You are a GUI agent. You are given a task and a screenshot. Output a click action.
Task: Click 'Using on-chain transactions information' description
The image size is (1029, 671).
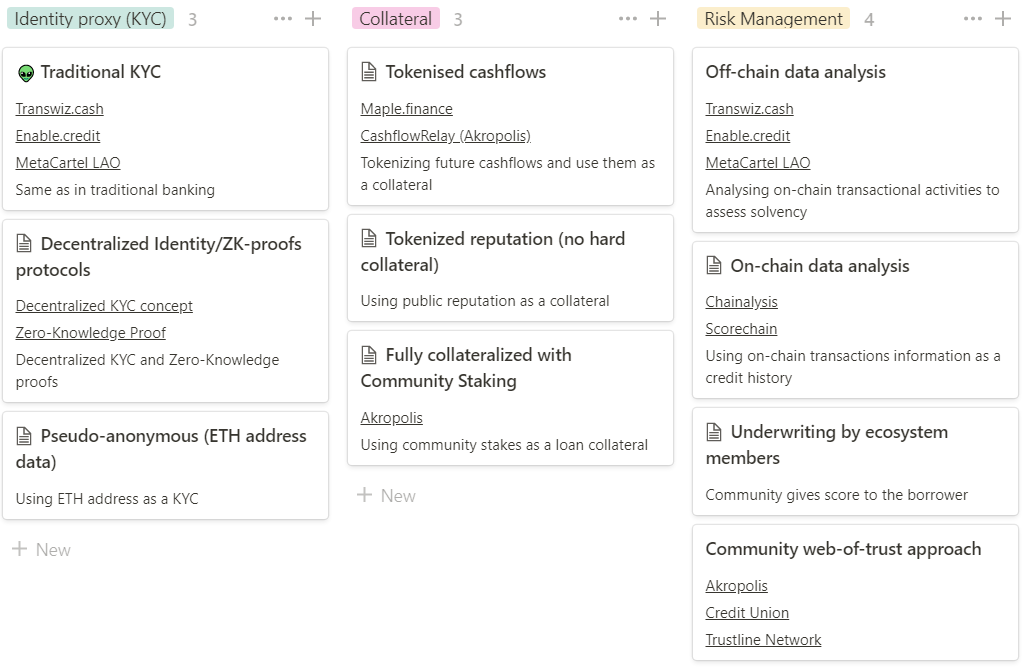[x=853, y=367]
